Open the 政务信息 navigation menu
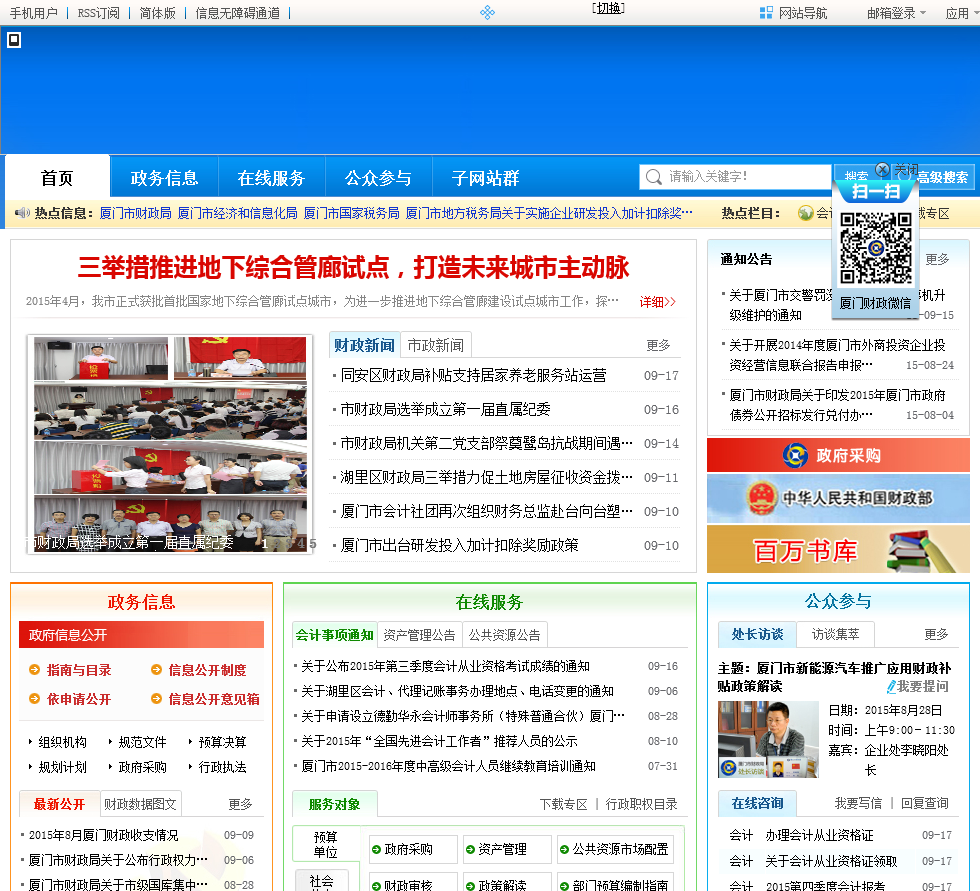Screen dimensions: 980x891 click(x=164, y=178)
